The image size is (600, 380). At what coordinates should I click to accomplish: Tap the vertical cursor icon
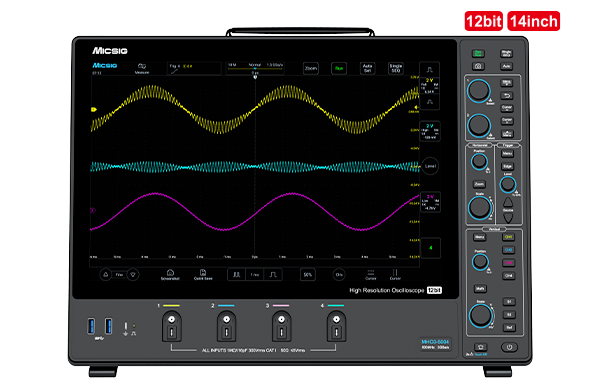pos(395,274)
